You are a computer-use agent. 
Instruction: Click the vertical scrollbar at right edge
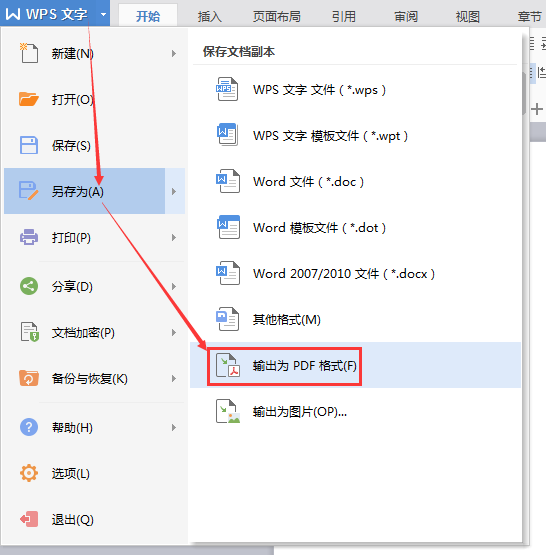pos(524,94)
